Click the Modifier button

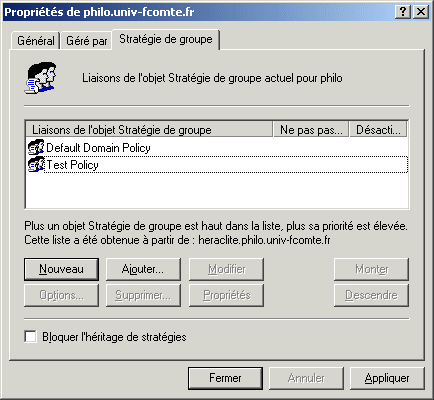[x=226, y=269]
